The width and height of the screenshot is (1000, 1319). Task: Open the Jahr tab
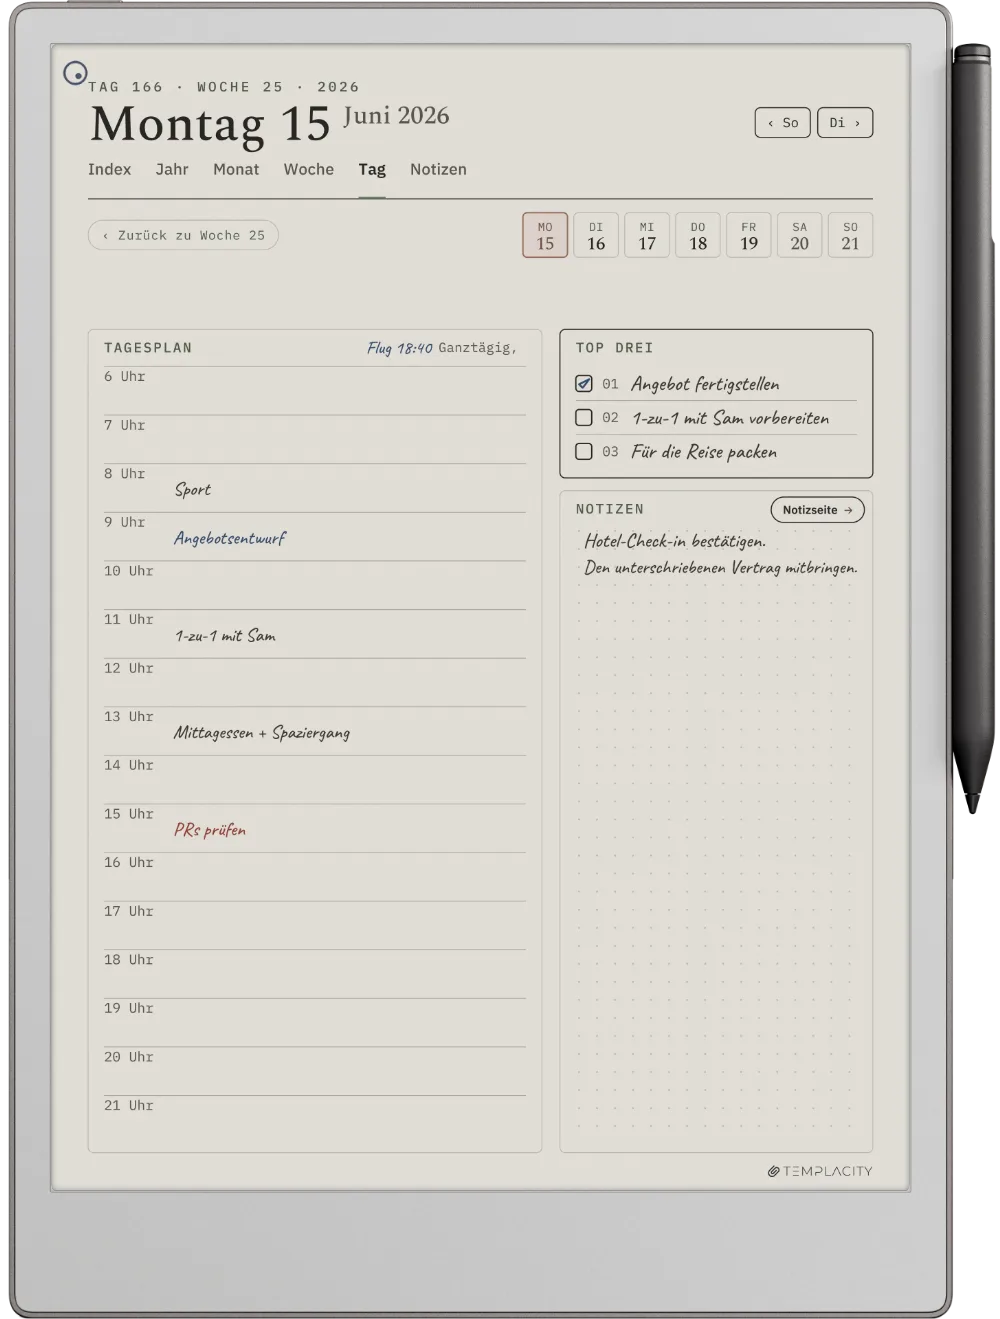pos(172,169)
